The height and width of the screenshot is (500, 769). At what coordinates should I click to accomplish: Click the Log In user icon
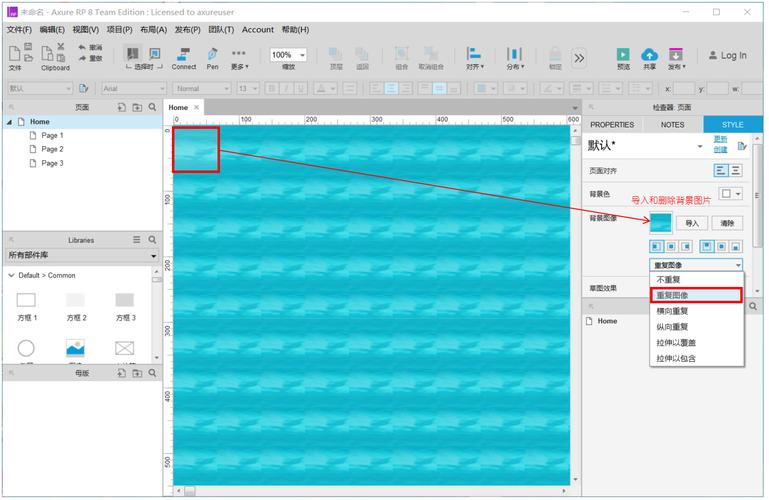[713, 55]
